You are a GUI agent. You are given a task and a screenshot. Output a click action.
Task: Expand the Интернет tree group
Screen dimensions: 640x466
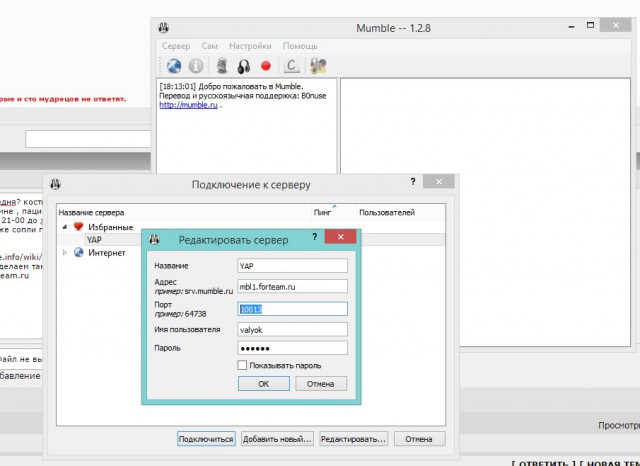(x=64, y=253)
